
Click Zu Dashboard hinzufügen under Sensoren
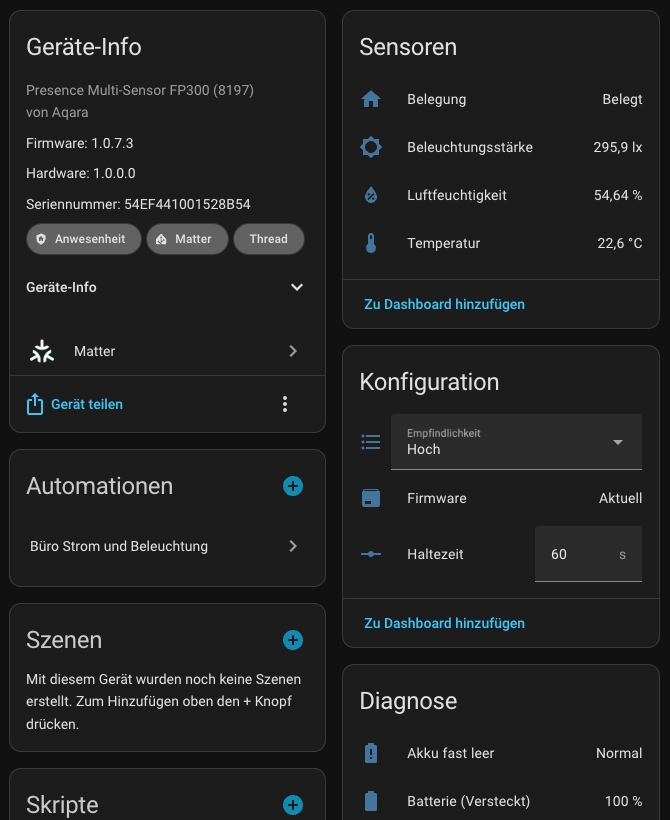pos(443,304)
